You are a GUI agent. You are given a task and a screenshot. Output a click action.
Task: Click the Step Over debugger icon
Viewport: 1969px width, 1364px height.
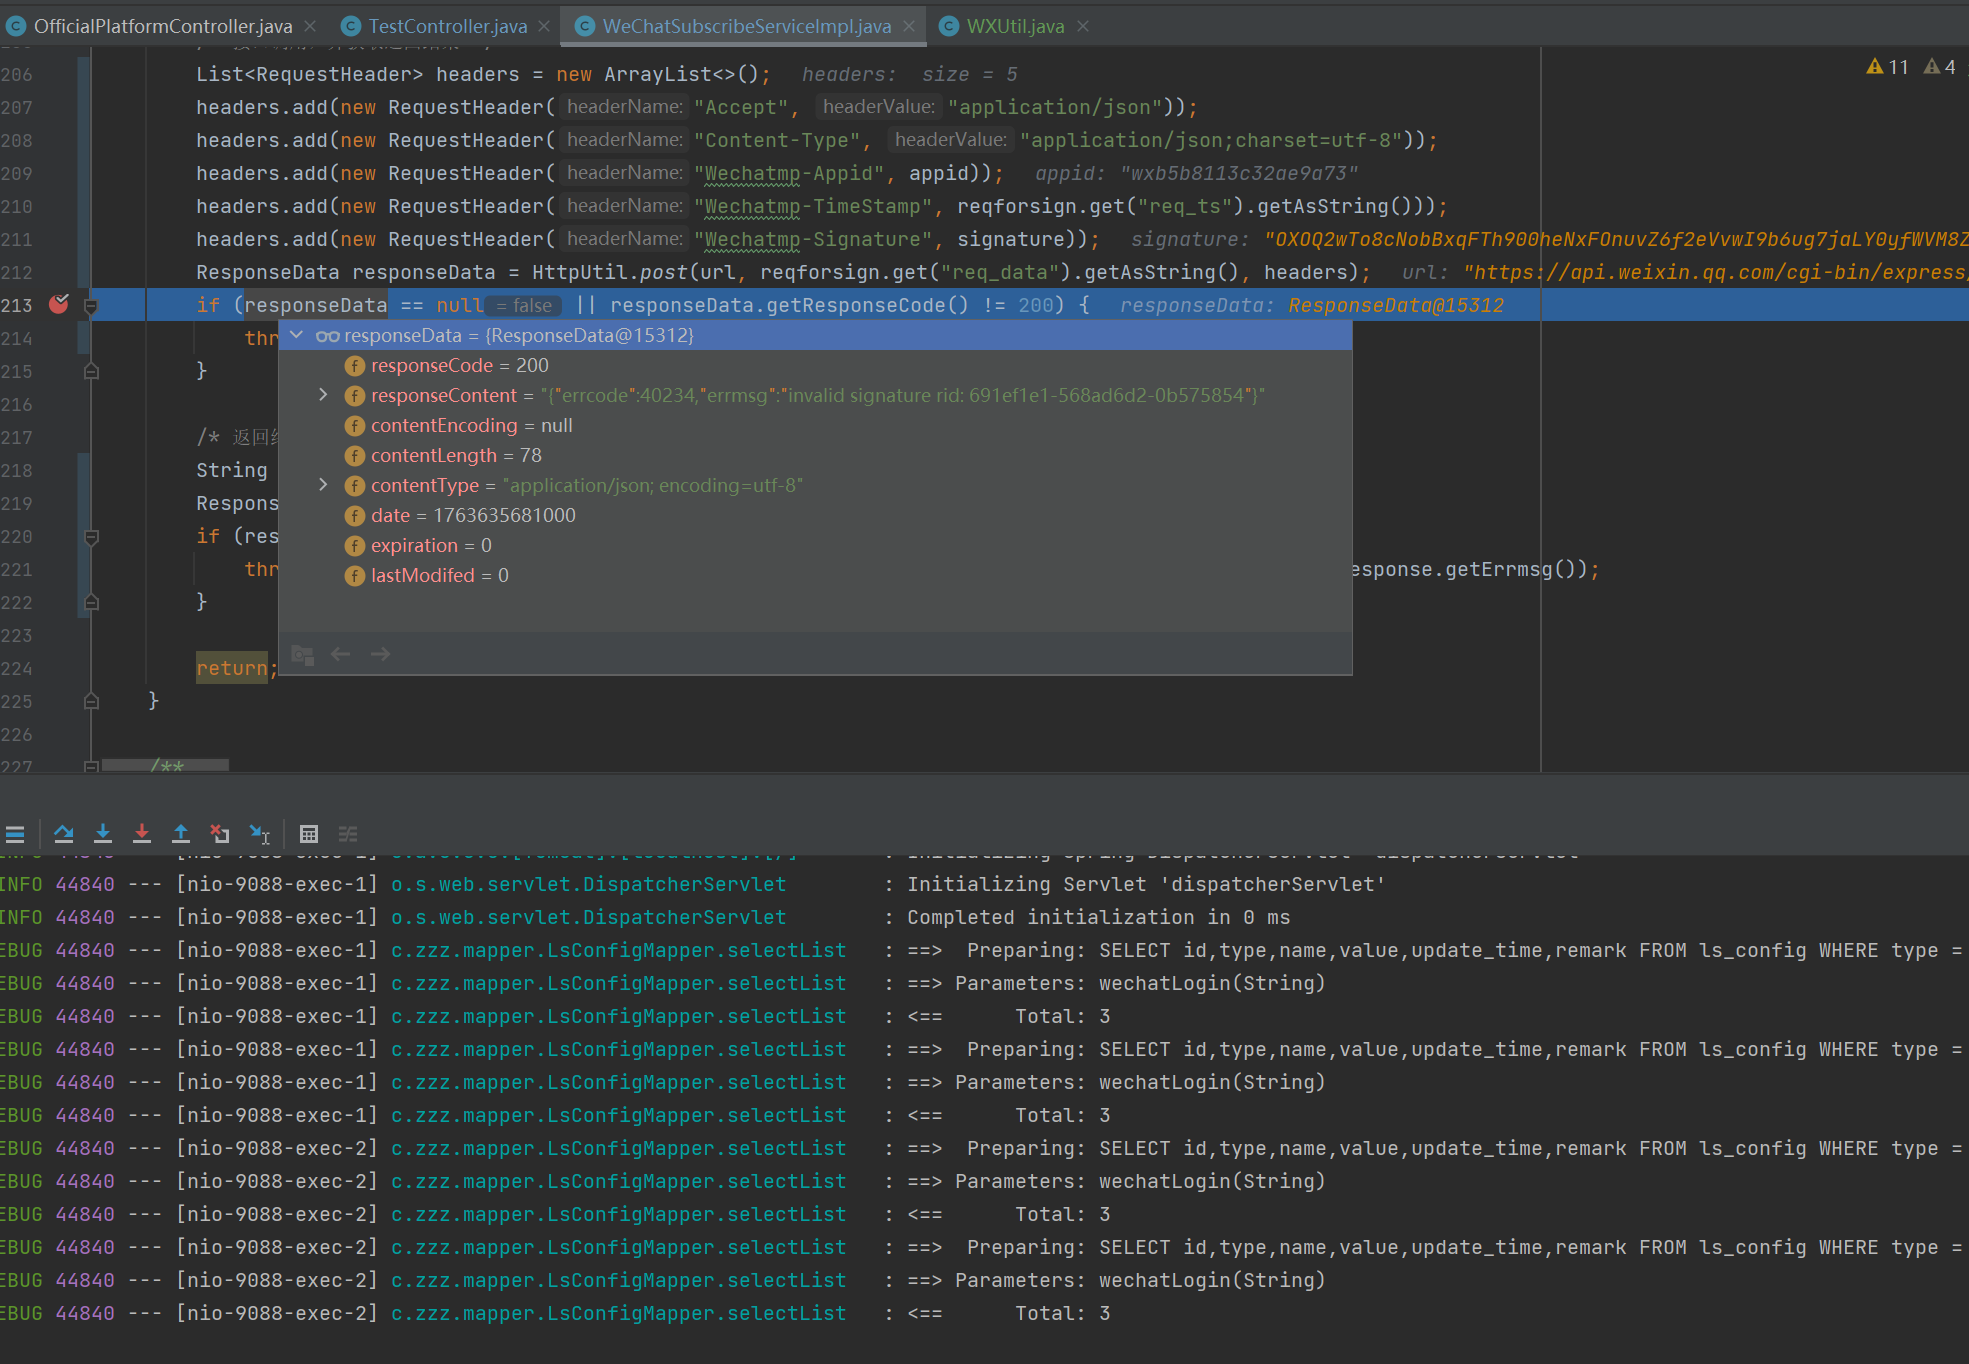pyautogui.click(x=64, y=833)
